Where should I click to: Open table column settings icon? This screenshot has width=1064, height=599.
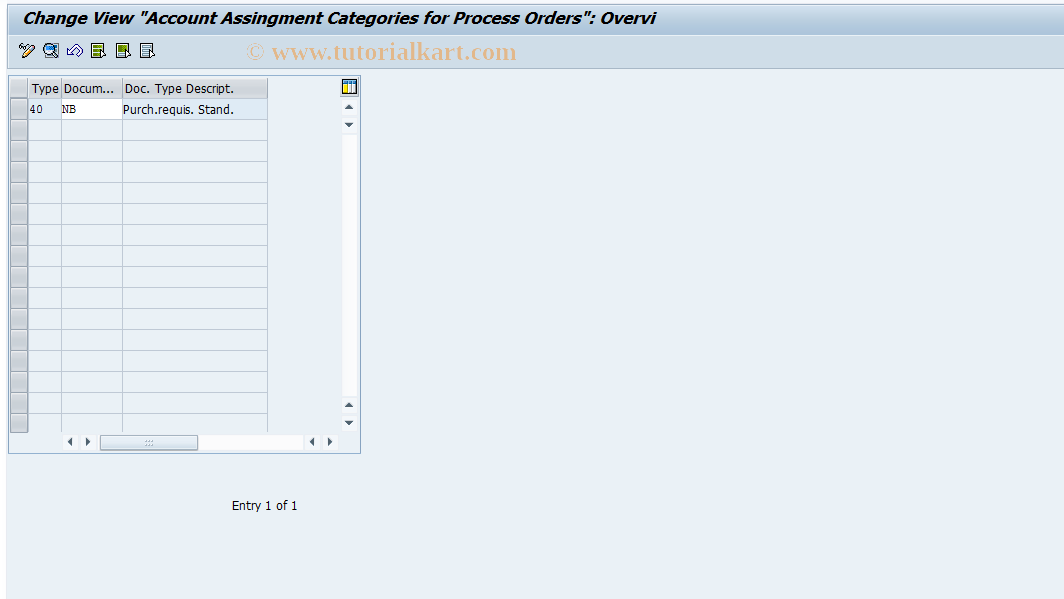point(349,87)
